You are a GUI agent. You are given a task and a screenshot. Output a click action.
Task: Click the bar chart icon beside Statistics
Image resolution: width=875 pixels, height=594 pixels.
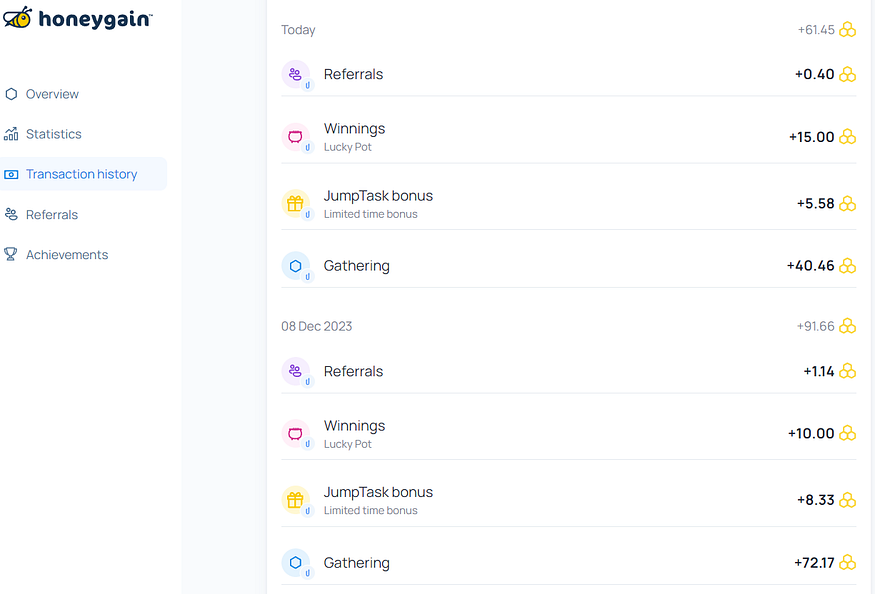pyautogui.click(x=11, y=134)
